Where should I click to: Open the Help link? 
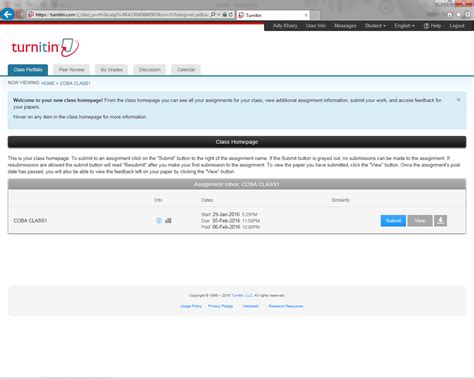[x=432, y=26]
